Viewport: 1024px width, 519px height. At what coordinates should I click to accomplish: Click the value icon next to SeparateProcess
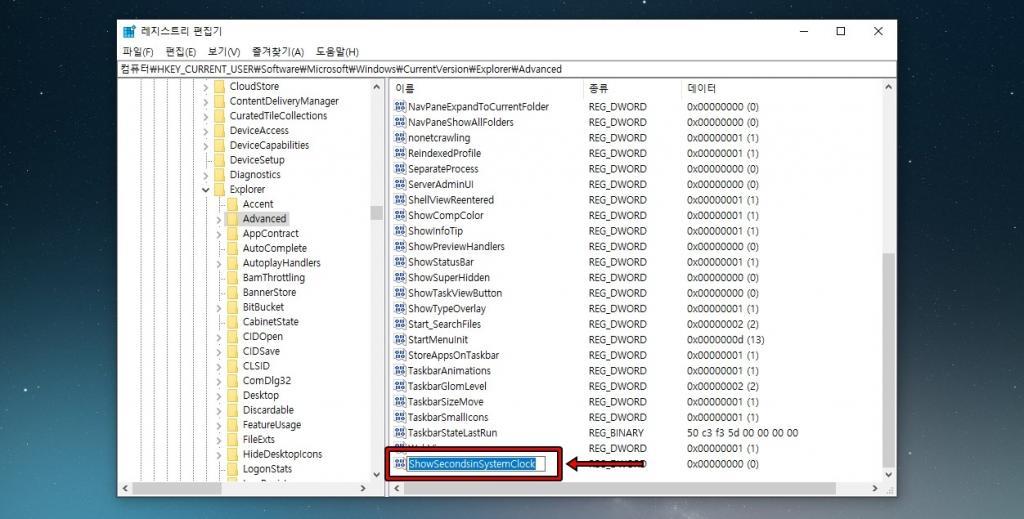400,168
